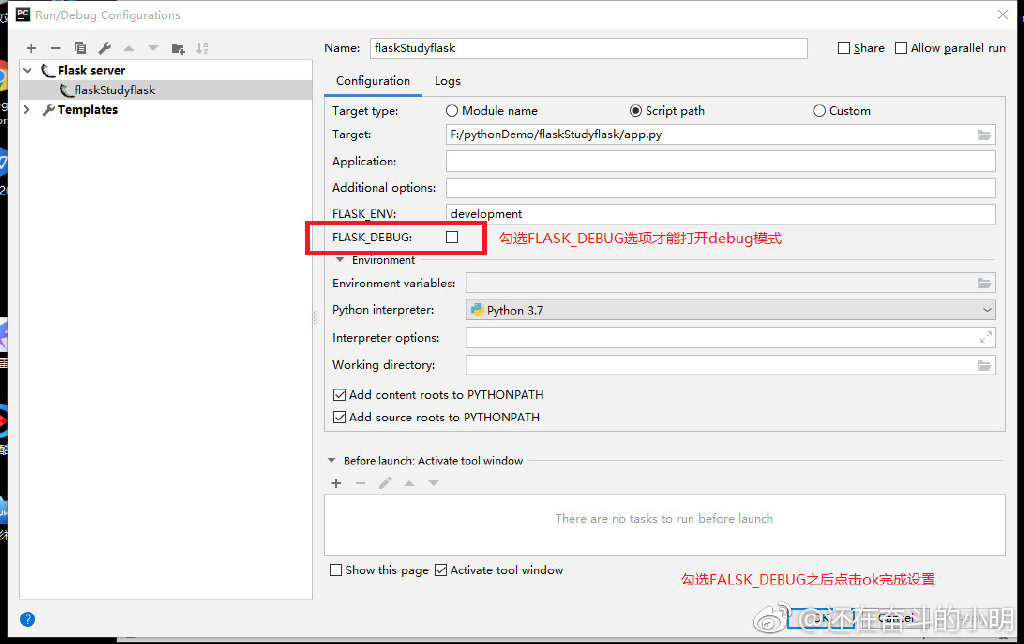Remove the selected configuration

point(56,47)
